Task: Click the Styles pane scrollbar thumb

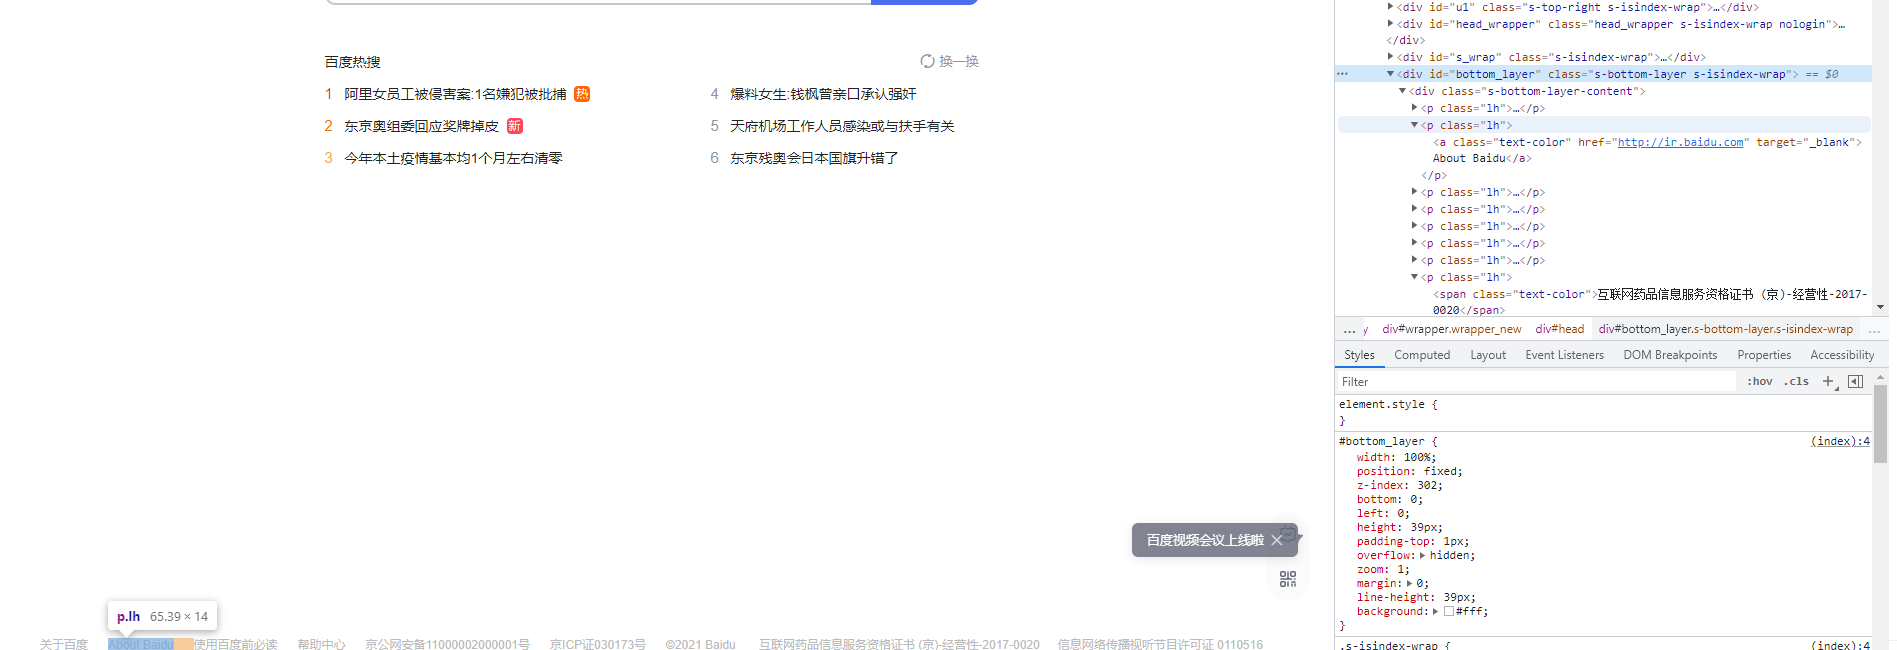Action: tap(1881, 422)
